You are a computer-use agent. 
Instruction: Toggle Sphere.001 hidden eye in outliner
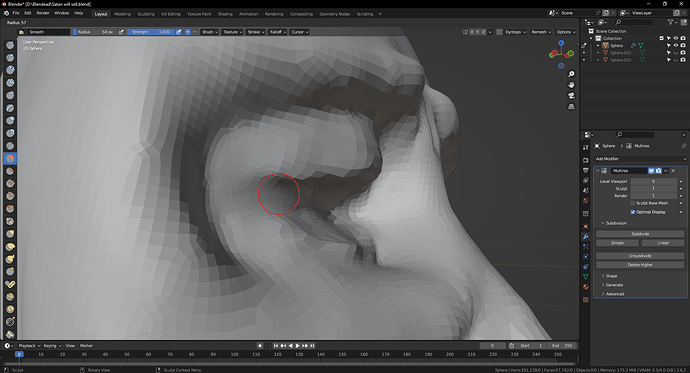point(676,53)
